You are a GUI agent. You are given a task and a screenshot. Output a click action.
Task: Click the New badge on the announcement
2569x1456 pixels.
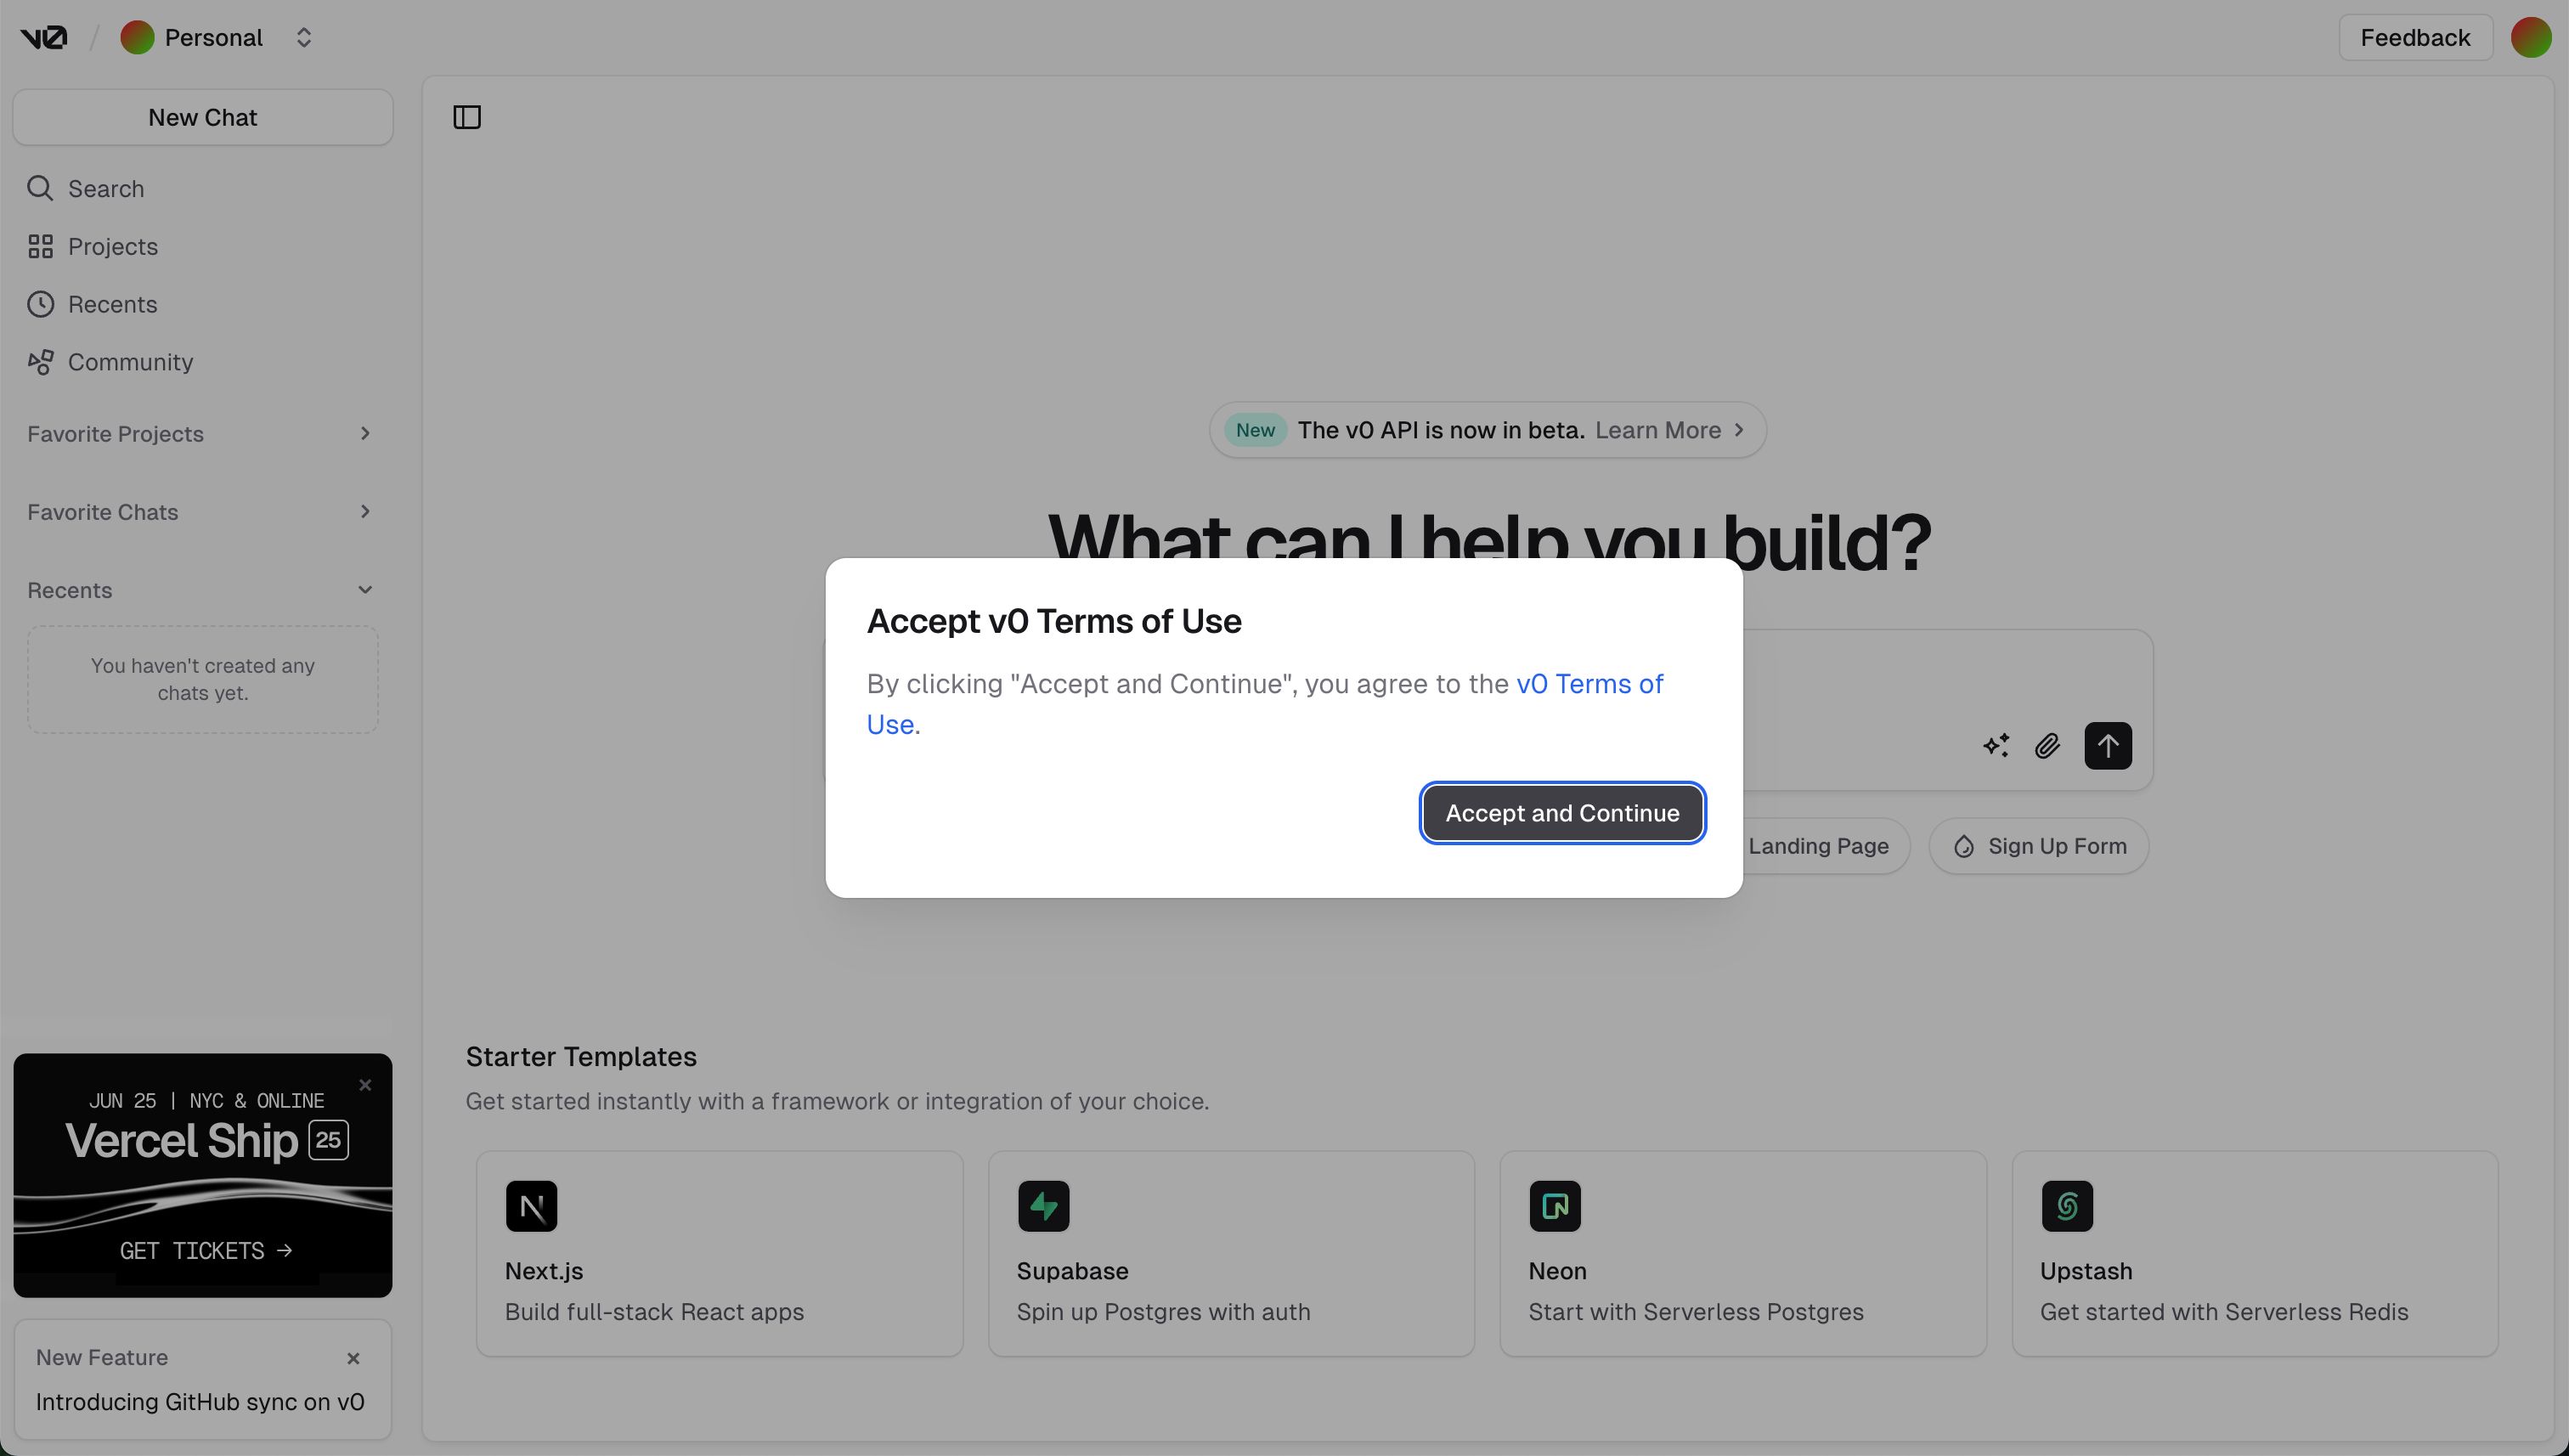tap(1255, 430)
